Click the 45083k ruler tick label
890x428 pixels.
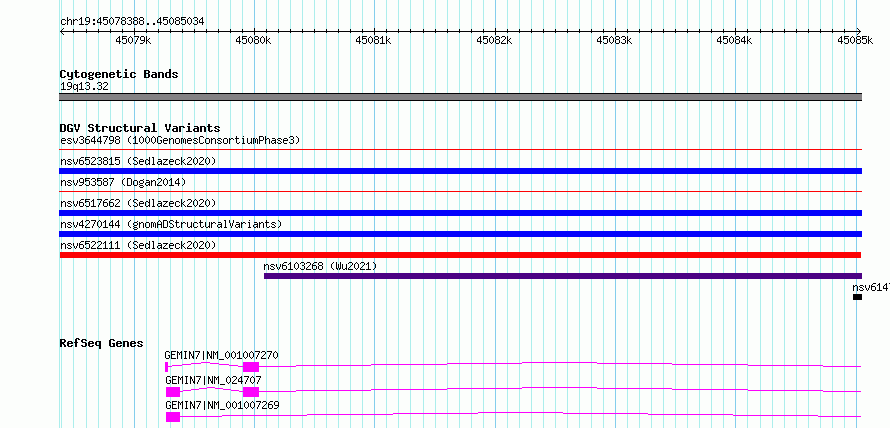615,40
